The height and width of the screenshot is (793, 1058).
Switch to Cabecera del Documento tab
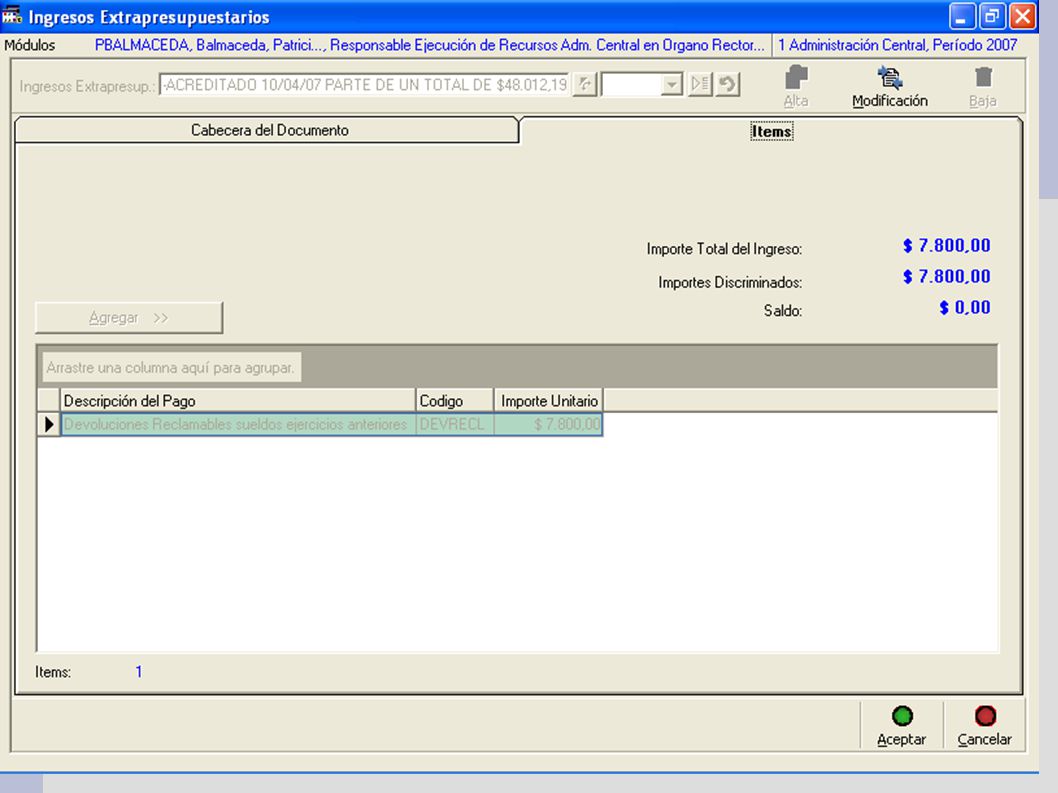click(268, 130)
